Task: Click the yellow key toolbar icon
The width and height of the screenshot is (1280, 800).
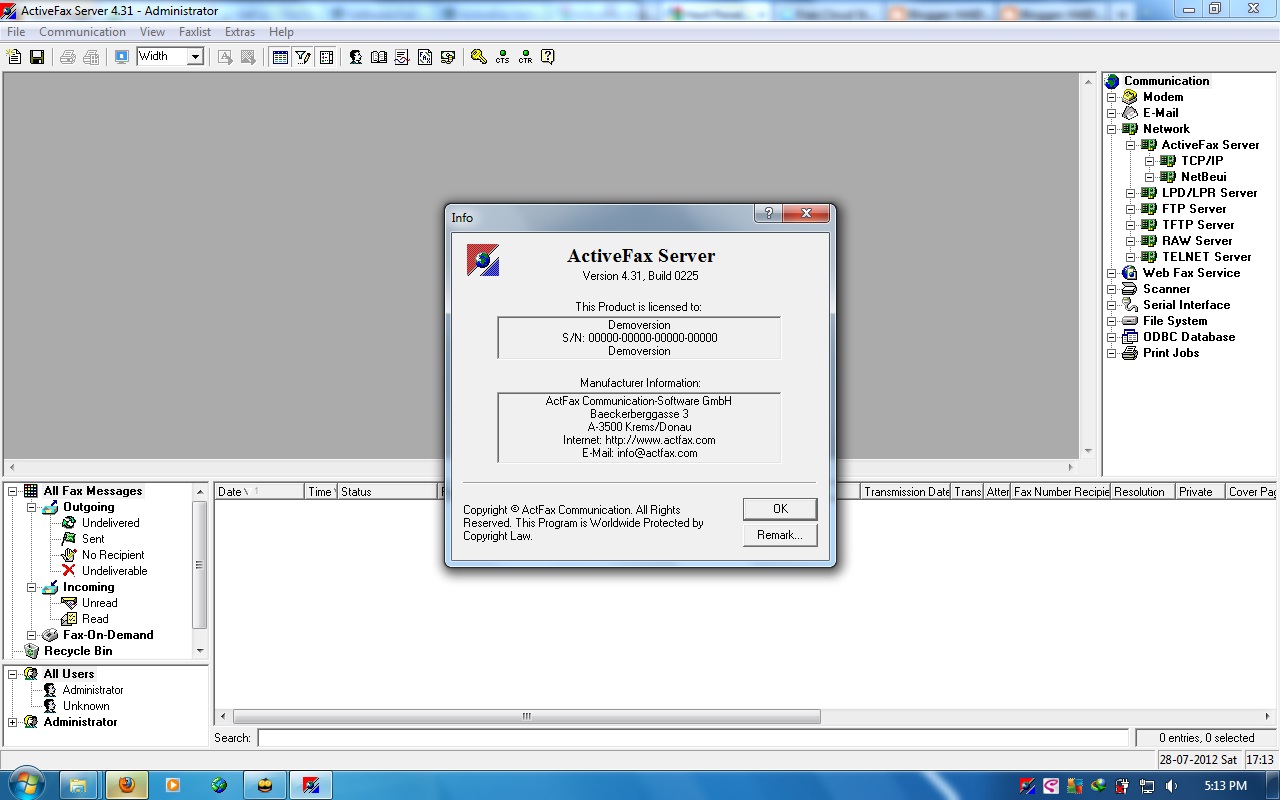Action: pos(479,57)
